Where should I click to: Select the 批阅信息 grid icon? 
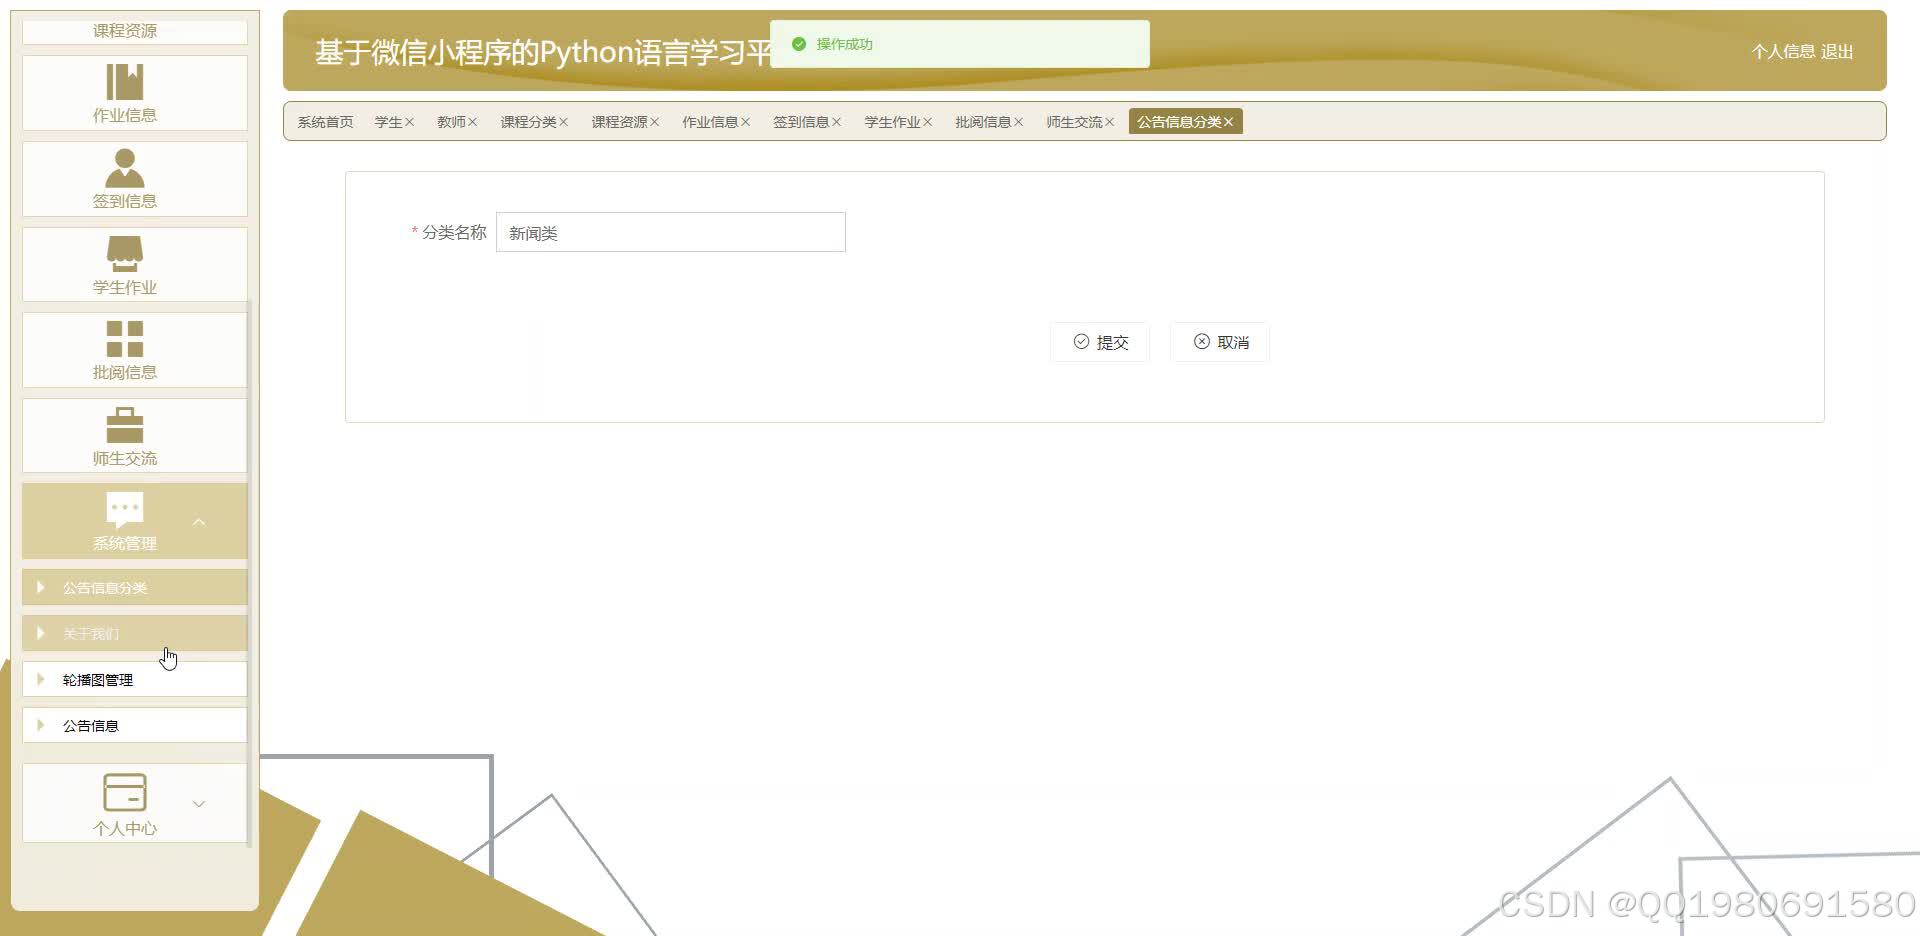[x=123, y=338]
